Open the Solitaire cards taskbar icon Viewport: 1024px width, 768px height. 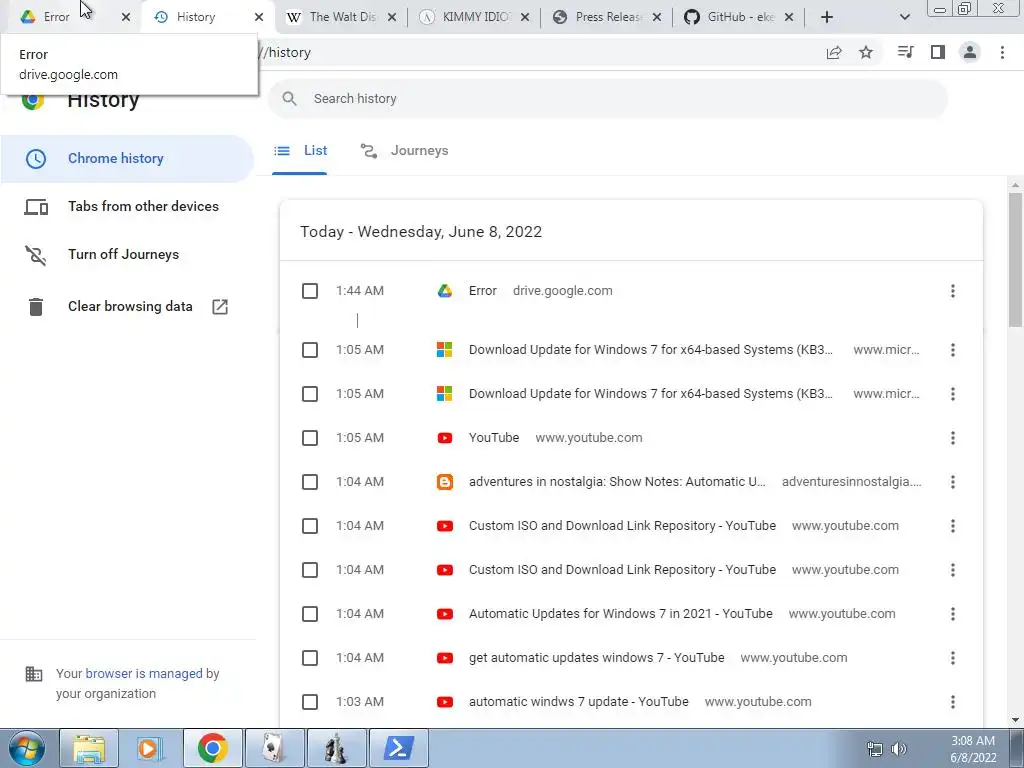point(274,748)
